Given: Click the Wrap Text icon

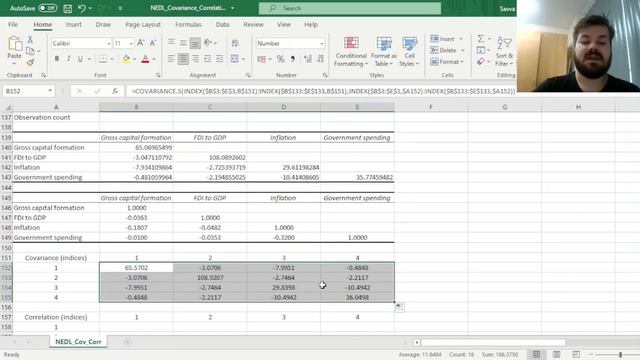Looking at the screenshot, I should [235, 43].
